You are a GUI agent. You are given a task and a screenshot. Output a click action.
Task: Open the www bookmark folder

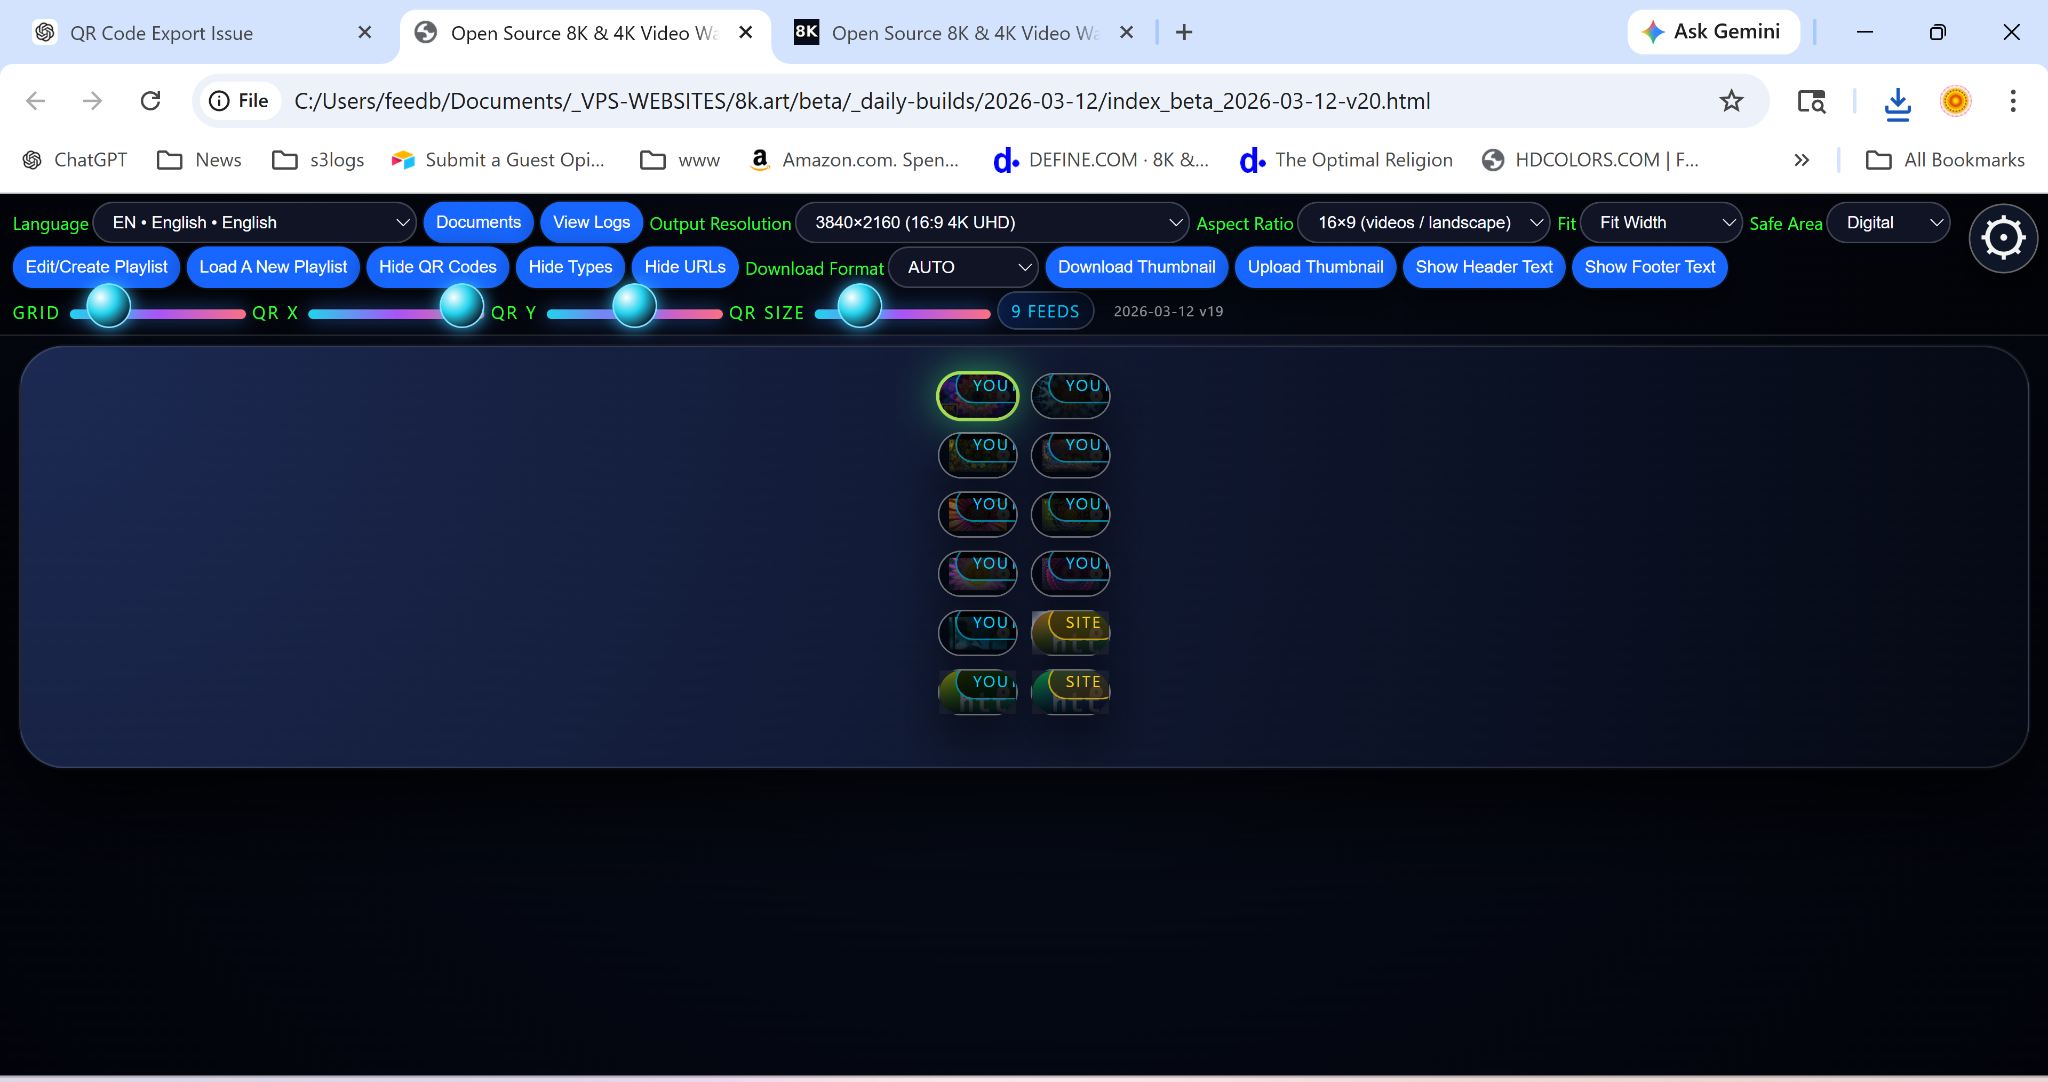(x=680, y=160)
